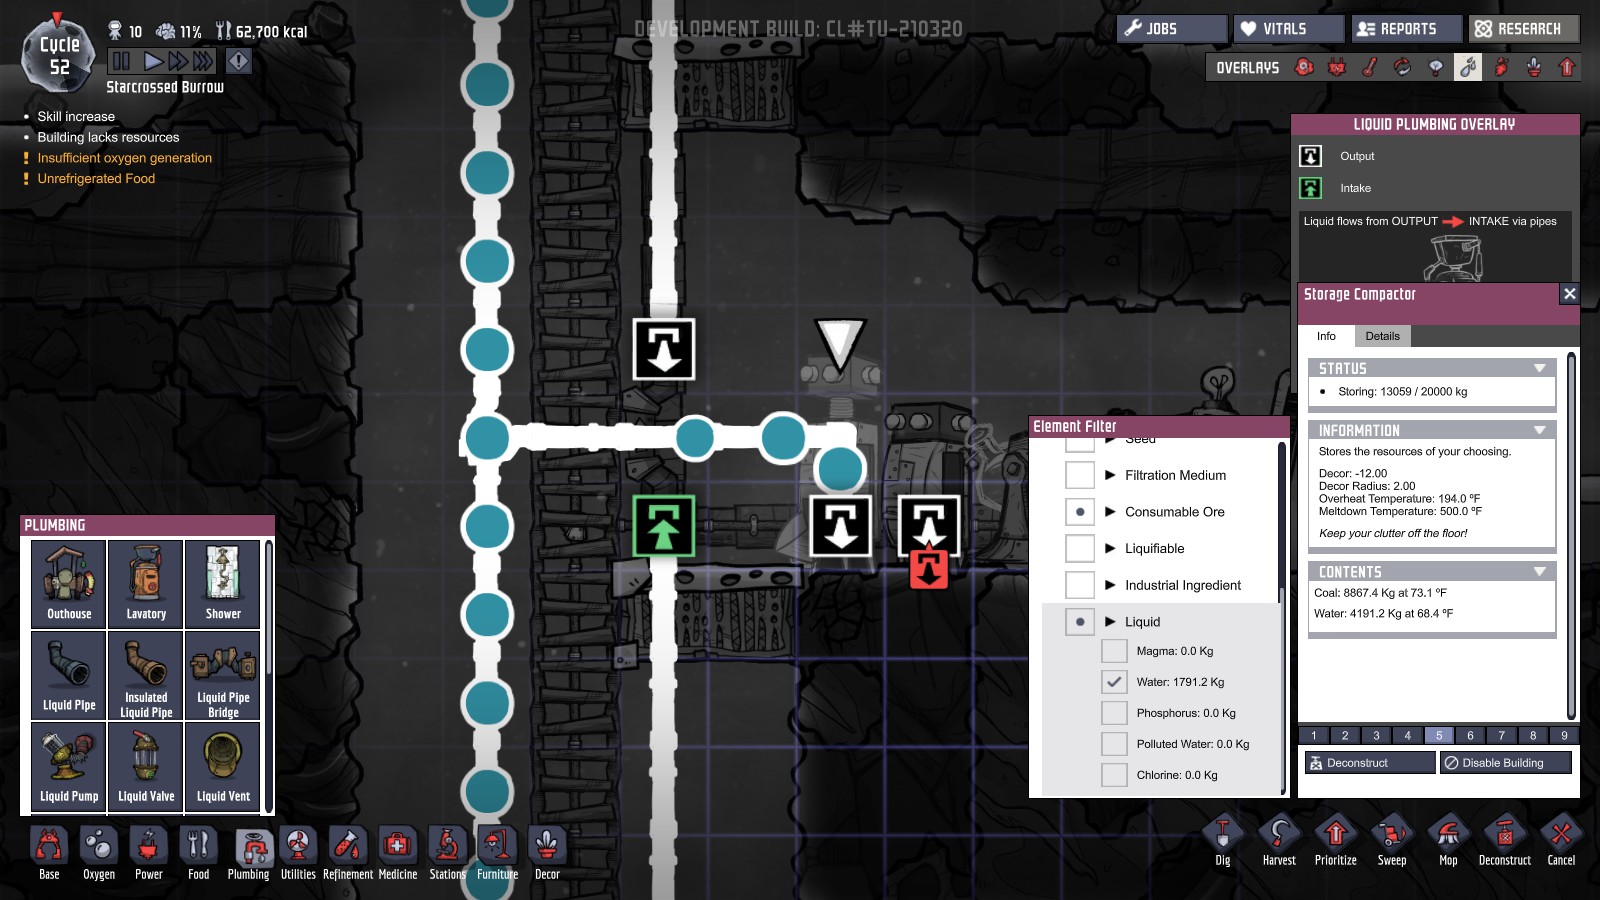
Task: Choose the Cancel tool
Action: (1561, 841)
